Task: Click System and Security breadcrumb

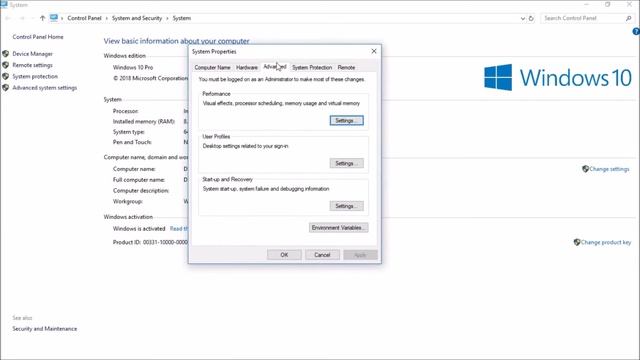Action: point(137,18)
